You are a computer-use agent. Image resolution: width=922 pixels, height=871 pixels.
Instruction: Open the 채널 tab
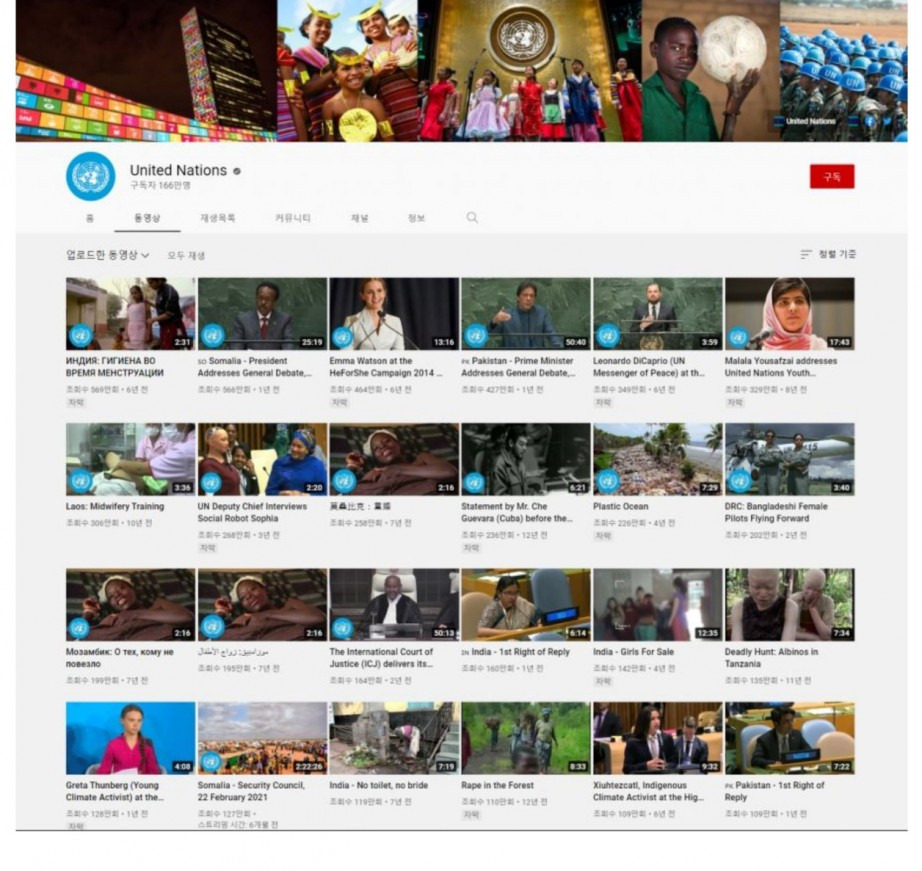coord(360,218)
